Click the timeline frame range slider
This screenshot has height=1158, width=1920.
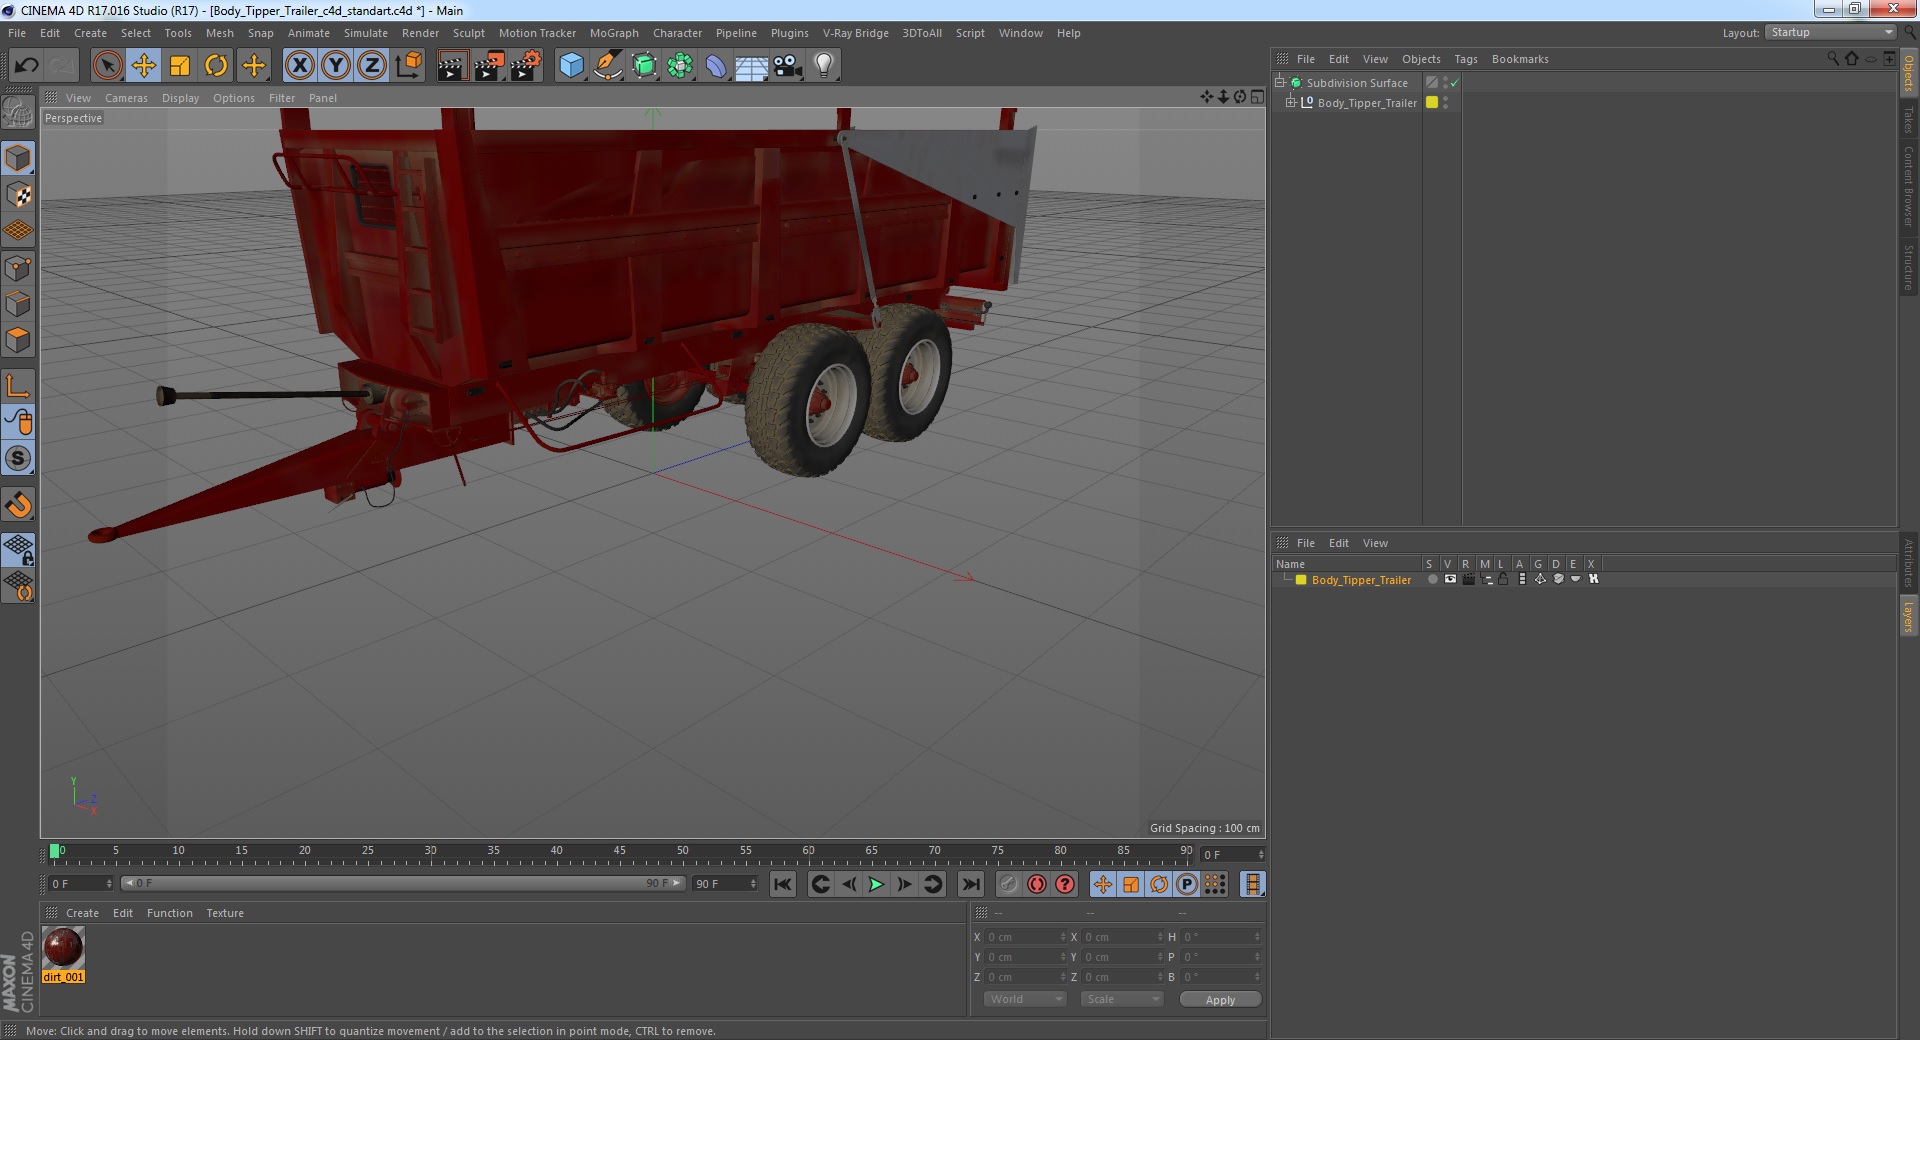pyautogui.click(x=402, y=883)
